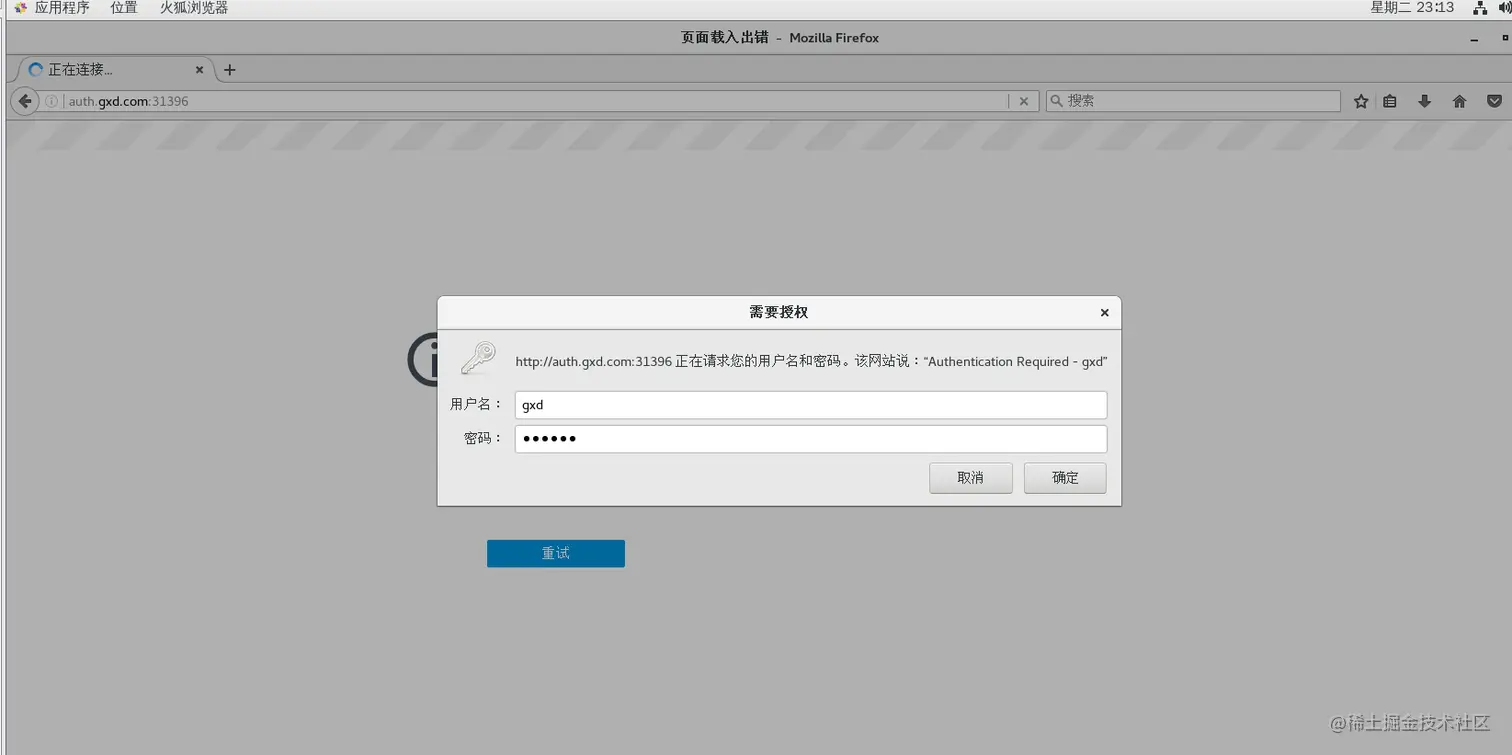
Task: Go to the home page icon
Action: point(1460,101)
